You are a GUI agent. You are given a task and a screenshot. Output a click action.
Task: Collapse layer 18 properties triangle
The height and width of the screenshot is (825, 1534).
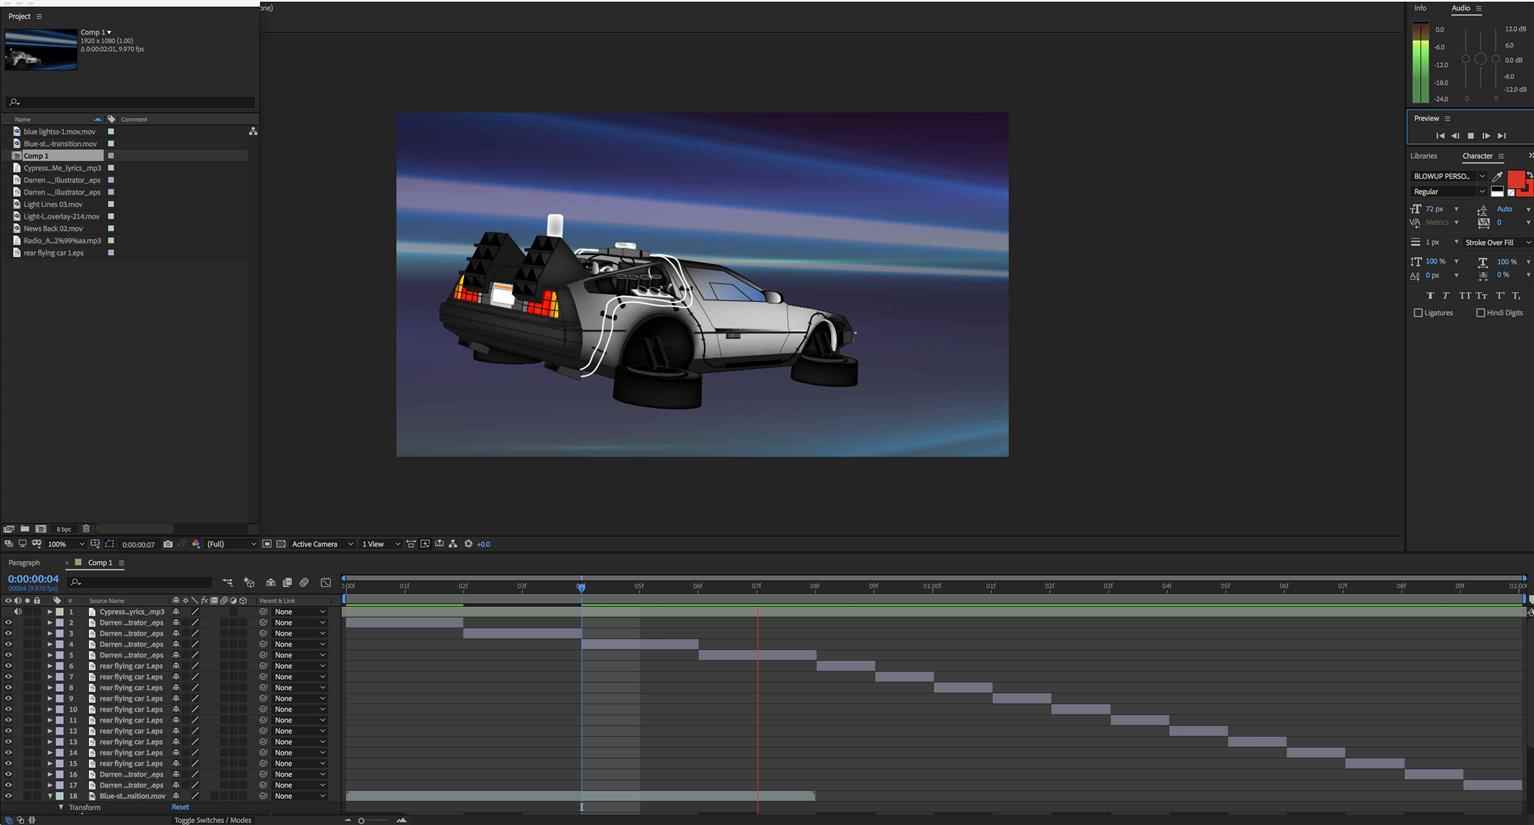coord(50,796)
